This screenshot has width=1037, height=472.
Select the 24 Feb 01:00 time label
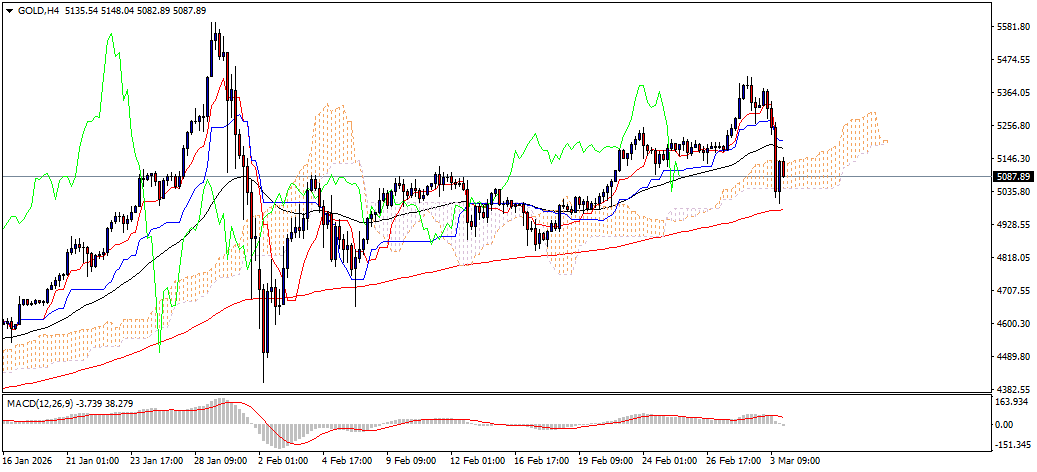(x=669, y=459)
